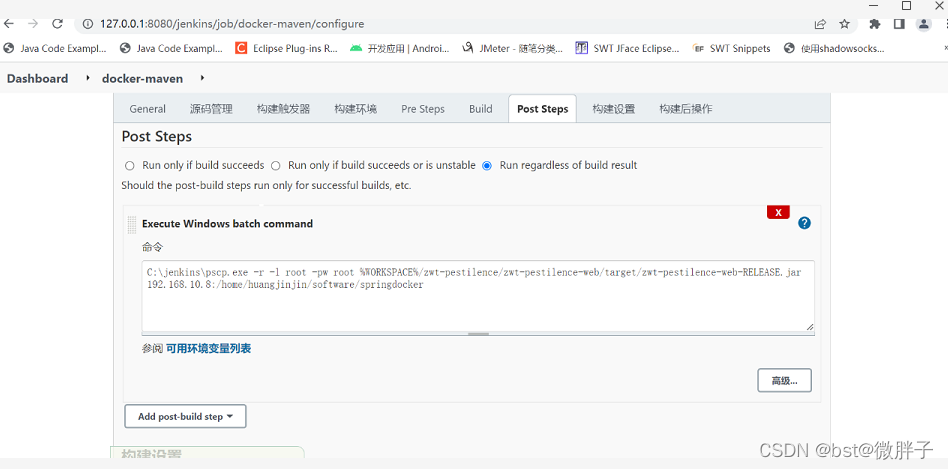Click the blue help question mark icon
This screenshot has width=948, height=469.
[x=804, y=223]
